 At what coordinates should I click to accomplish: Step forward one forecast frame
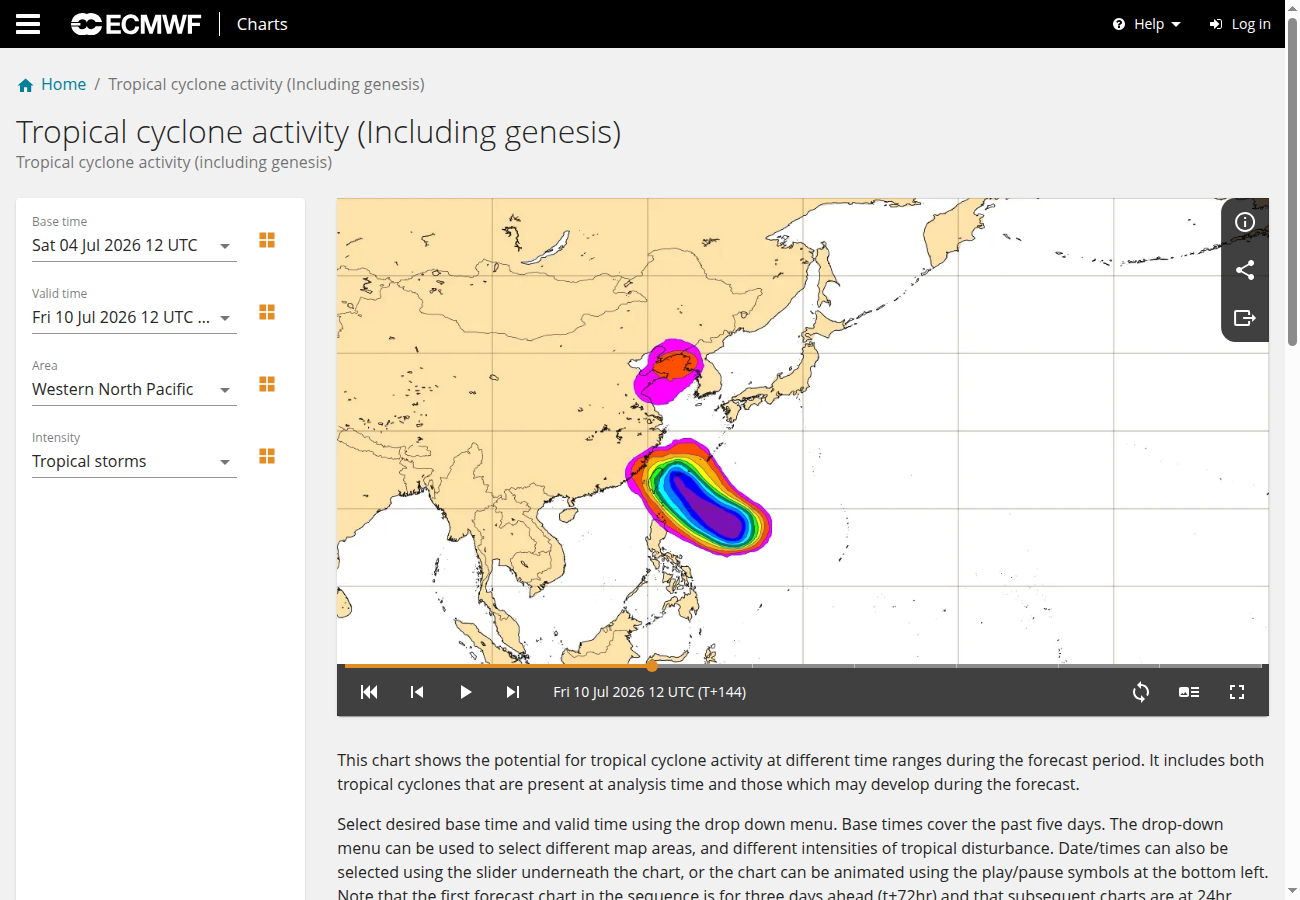(x=513, y=692)
